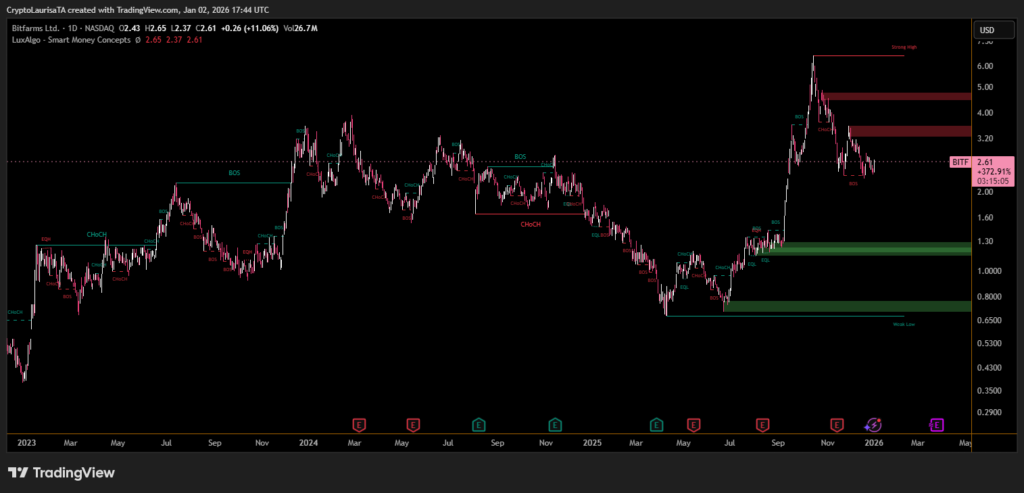Click the BITF current price label
The image size is (1024, 493).
click(985, 162)
